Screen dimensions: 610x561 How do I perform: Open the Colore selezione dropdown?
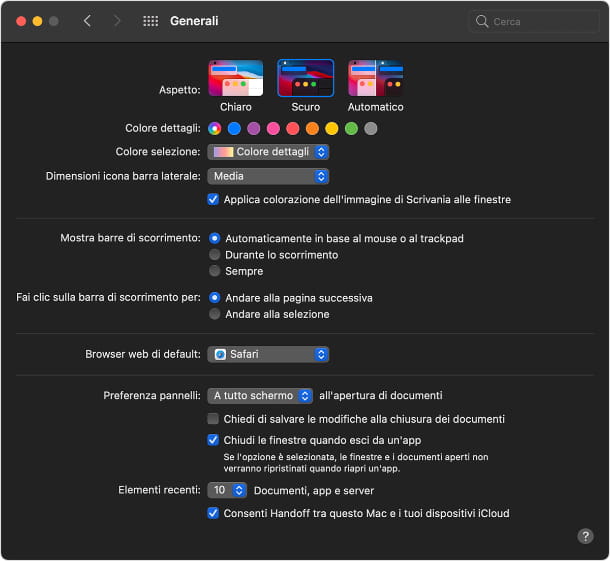268,152
